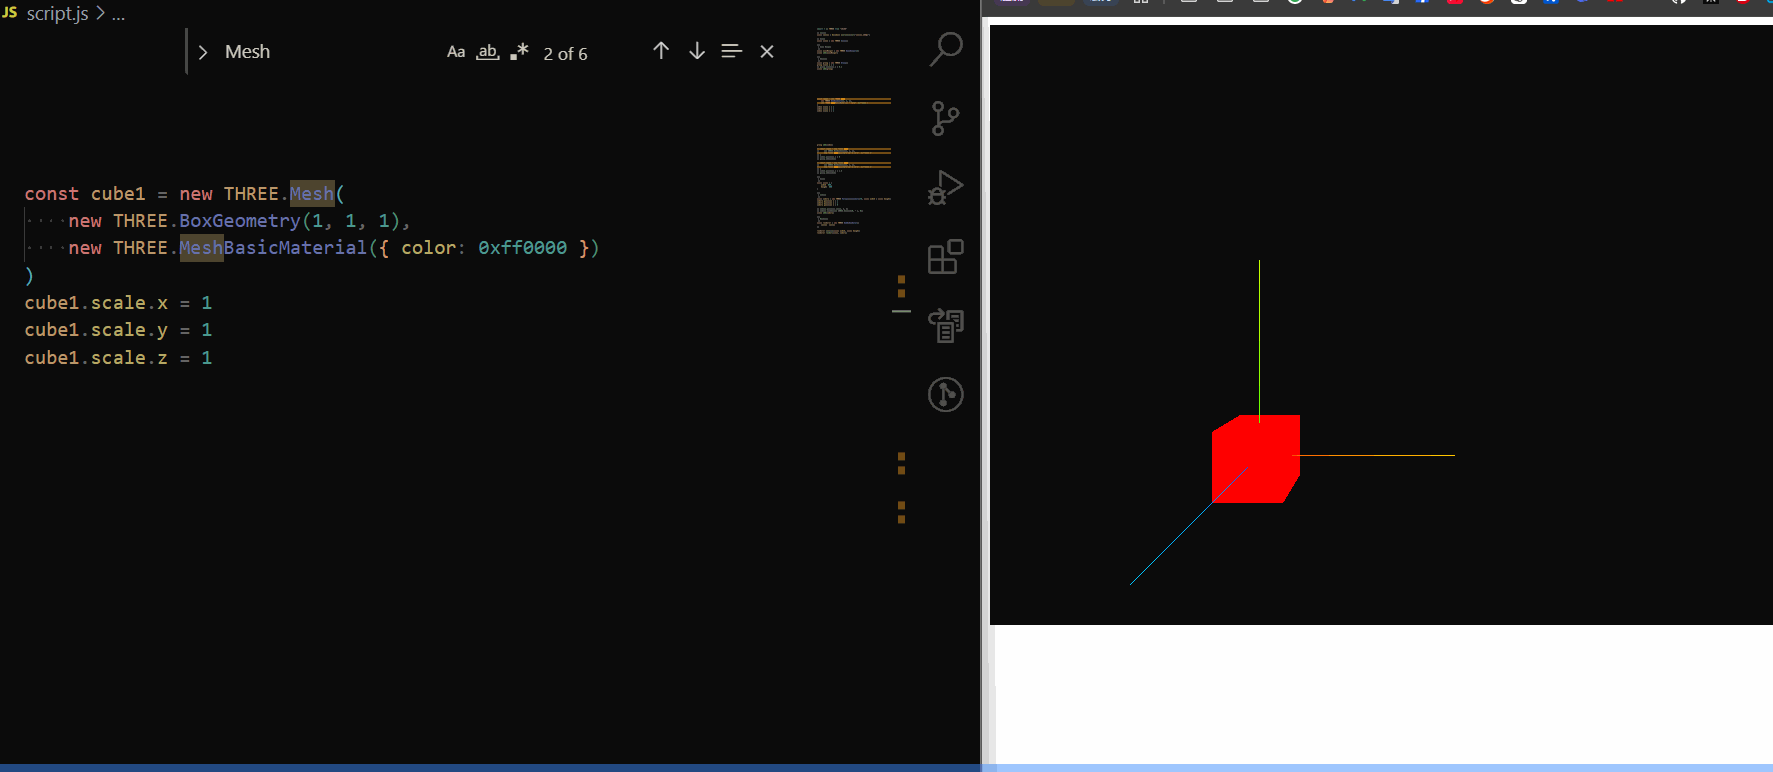Toggle Match Whole Word option
1773x772 pixels.
(488, 52)
